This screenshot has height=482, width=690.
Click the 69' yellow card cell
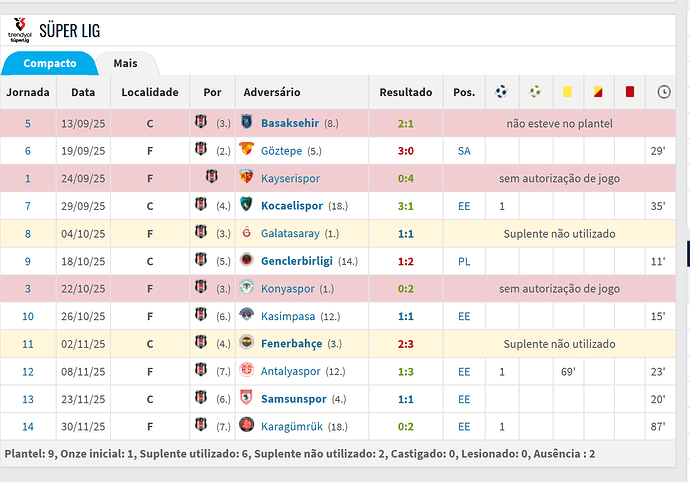tap(568, 372)
